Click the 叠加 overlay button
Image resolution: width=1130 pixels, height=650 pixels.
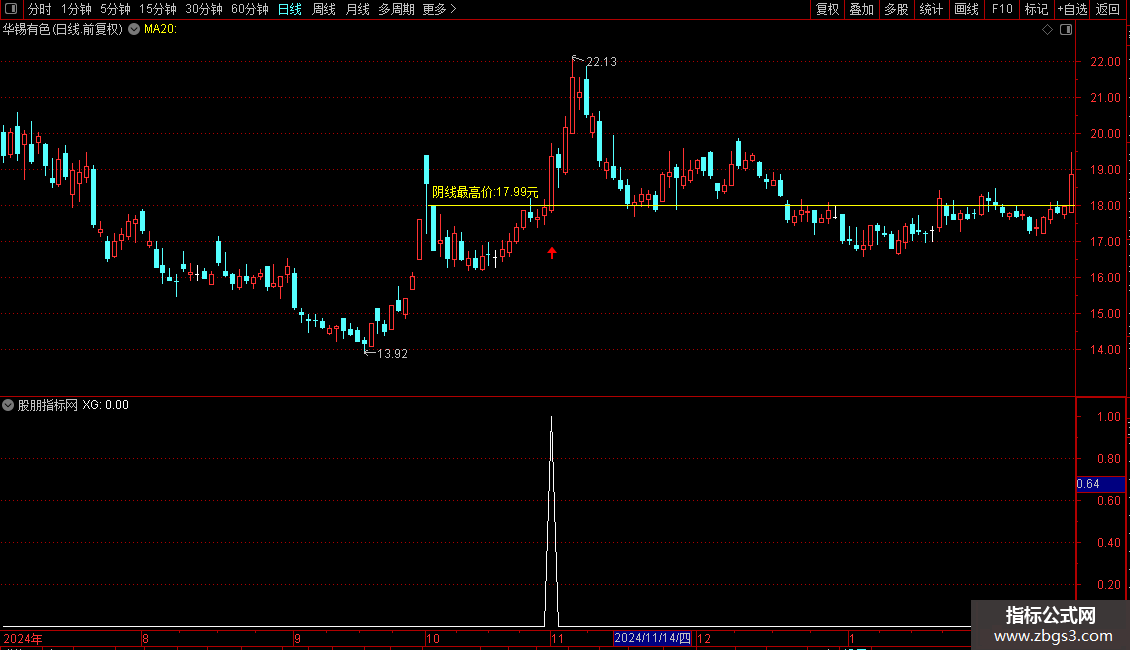pyautogui.click(x=861, y=9)
